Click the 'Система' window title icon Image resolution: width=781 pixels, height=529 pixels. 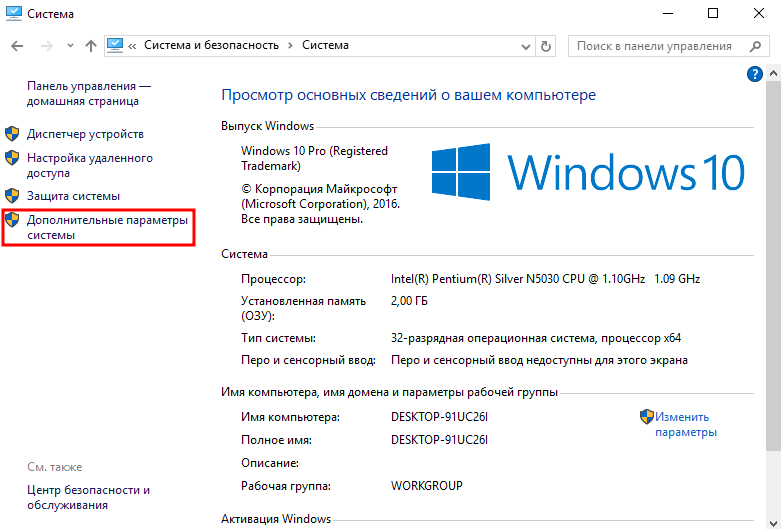tap(13, 13)
